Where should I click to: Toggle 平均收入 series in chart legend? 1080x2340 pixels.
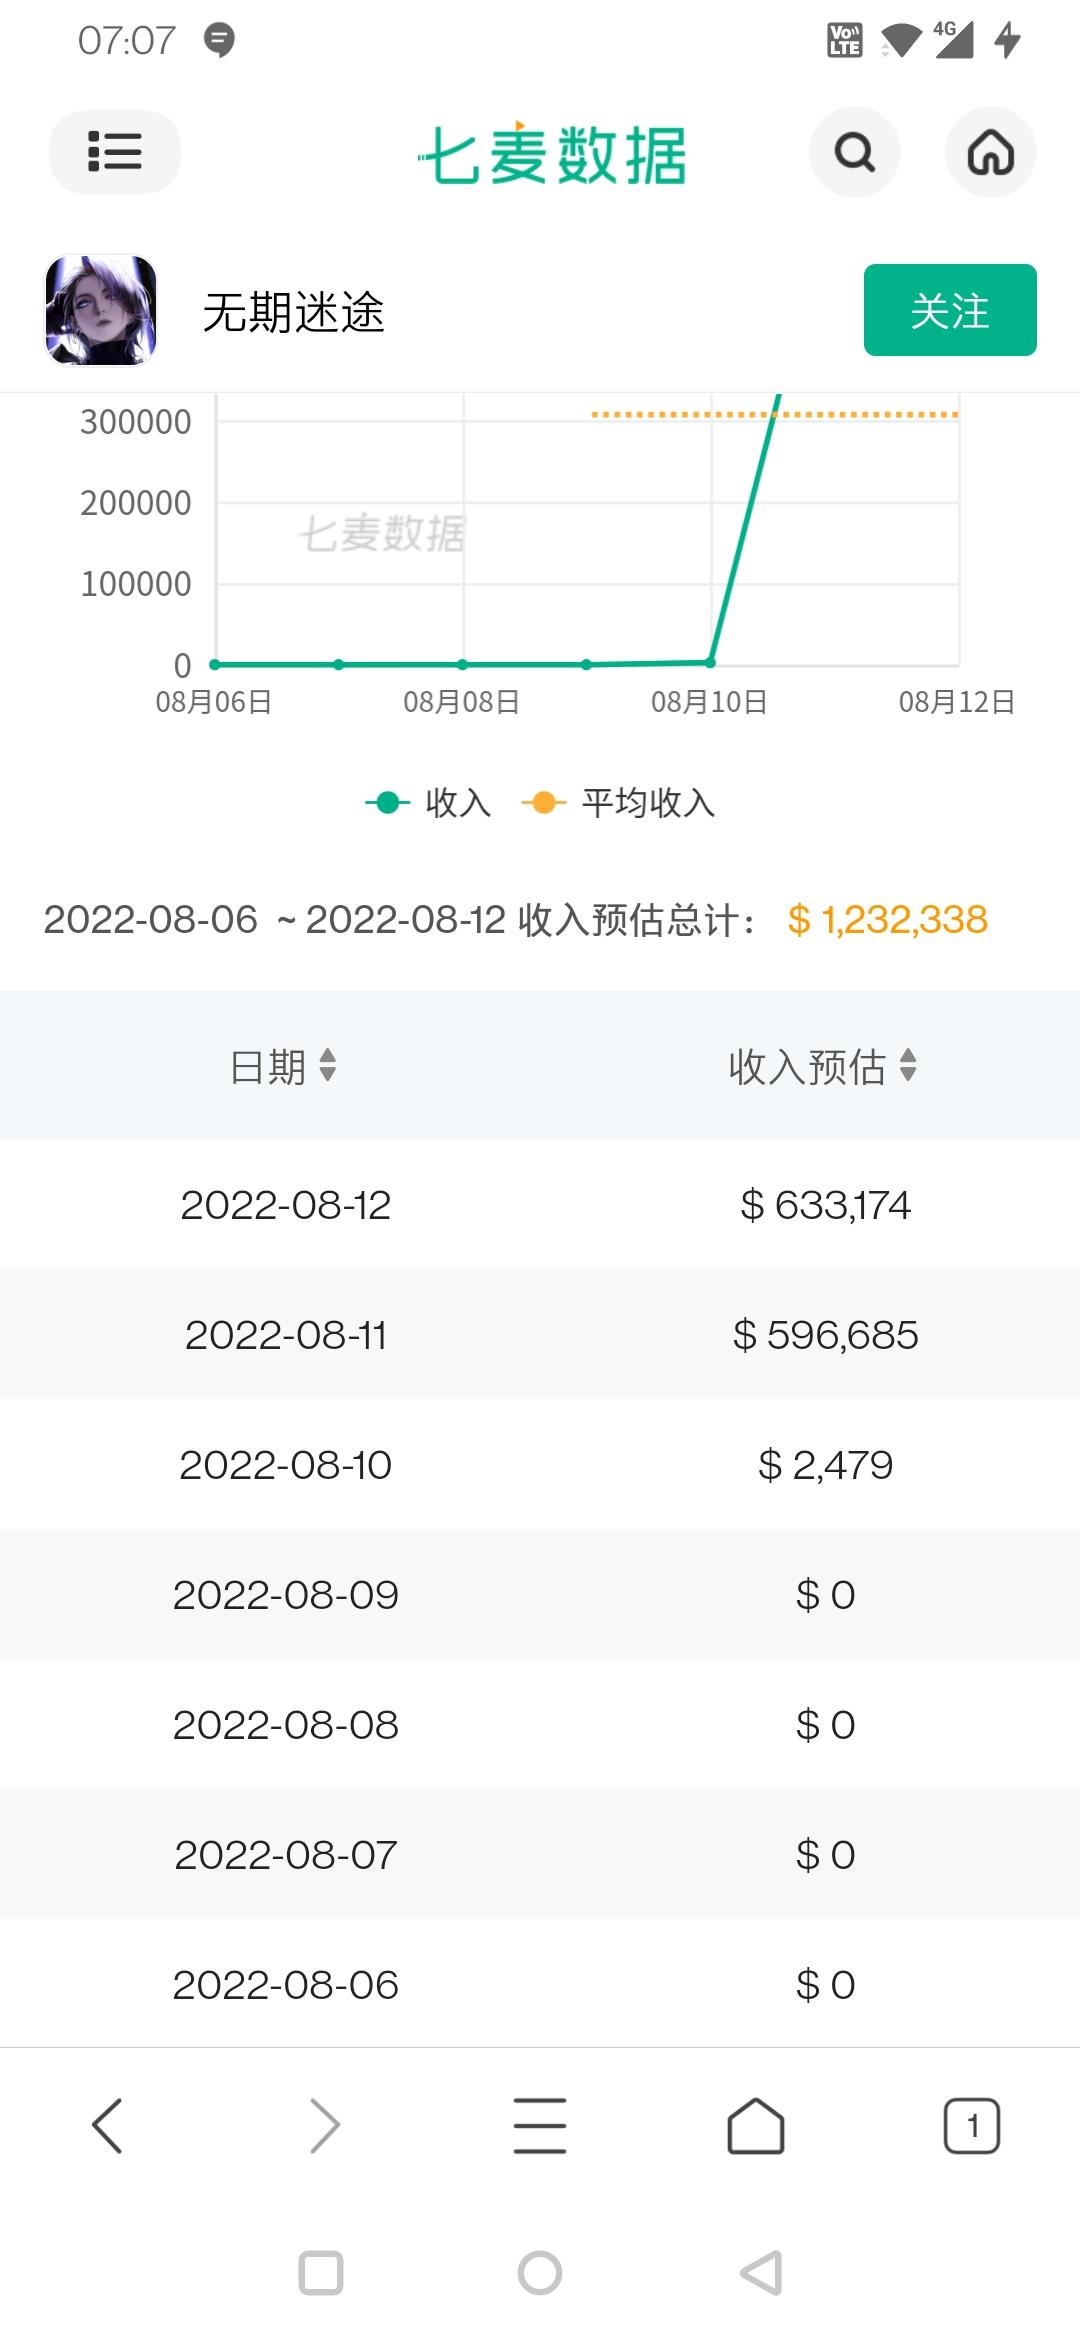[619, 802]
